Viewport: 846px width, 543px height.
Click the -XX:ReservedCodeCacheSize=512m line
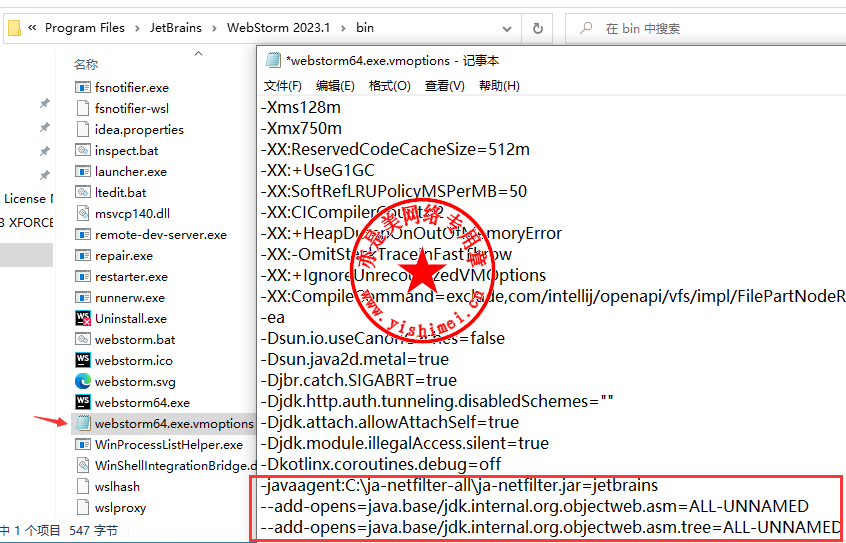[395, 150]
